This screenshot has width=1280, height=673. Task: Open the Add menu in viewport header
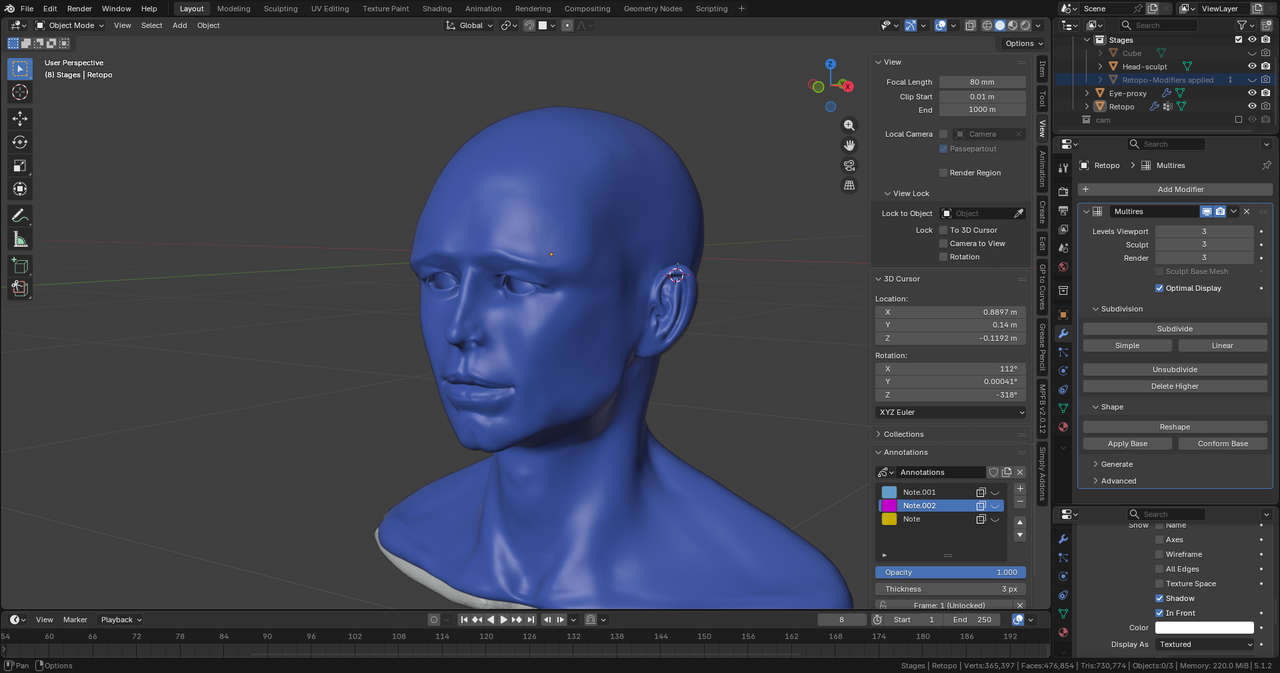pyautogui.click(x=180, y=25)
